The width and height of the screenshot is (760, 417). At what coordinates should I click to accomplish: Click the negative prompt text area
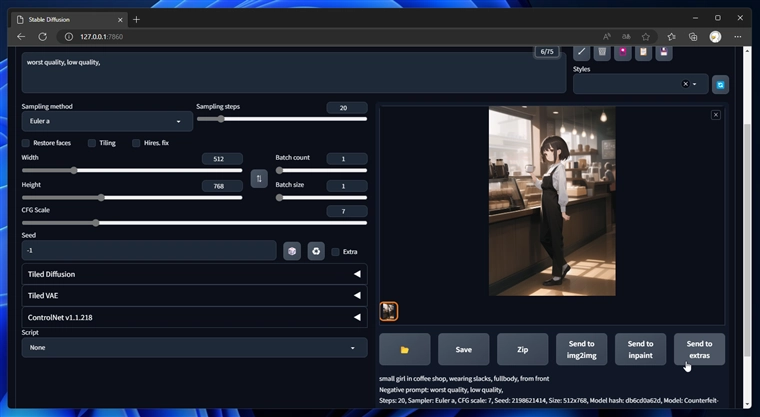[294, 73]
